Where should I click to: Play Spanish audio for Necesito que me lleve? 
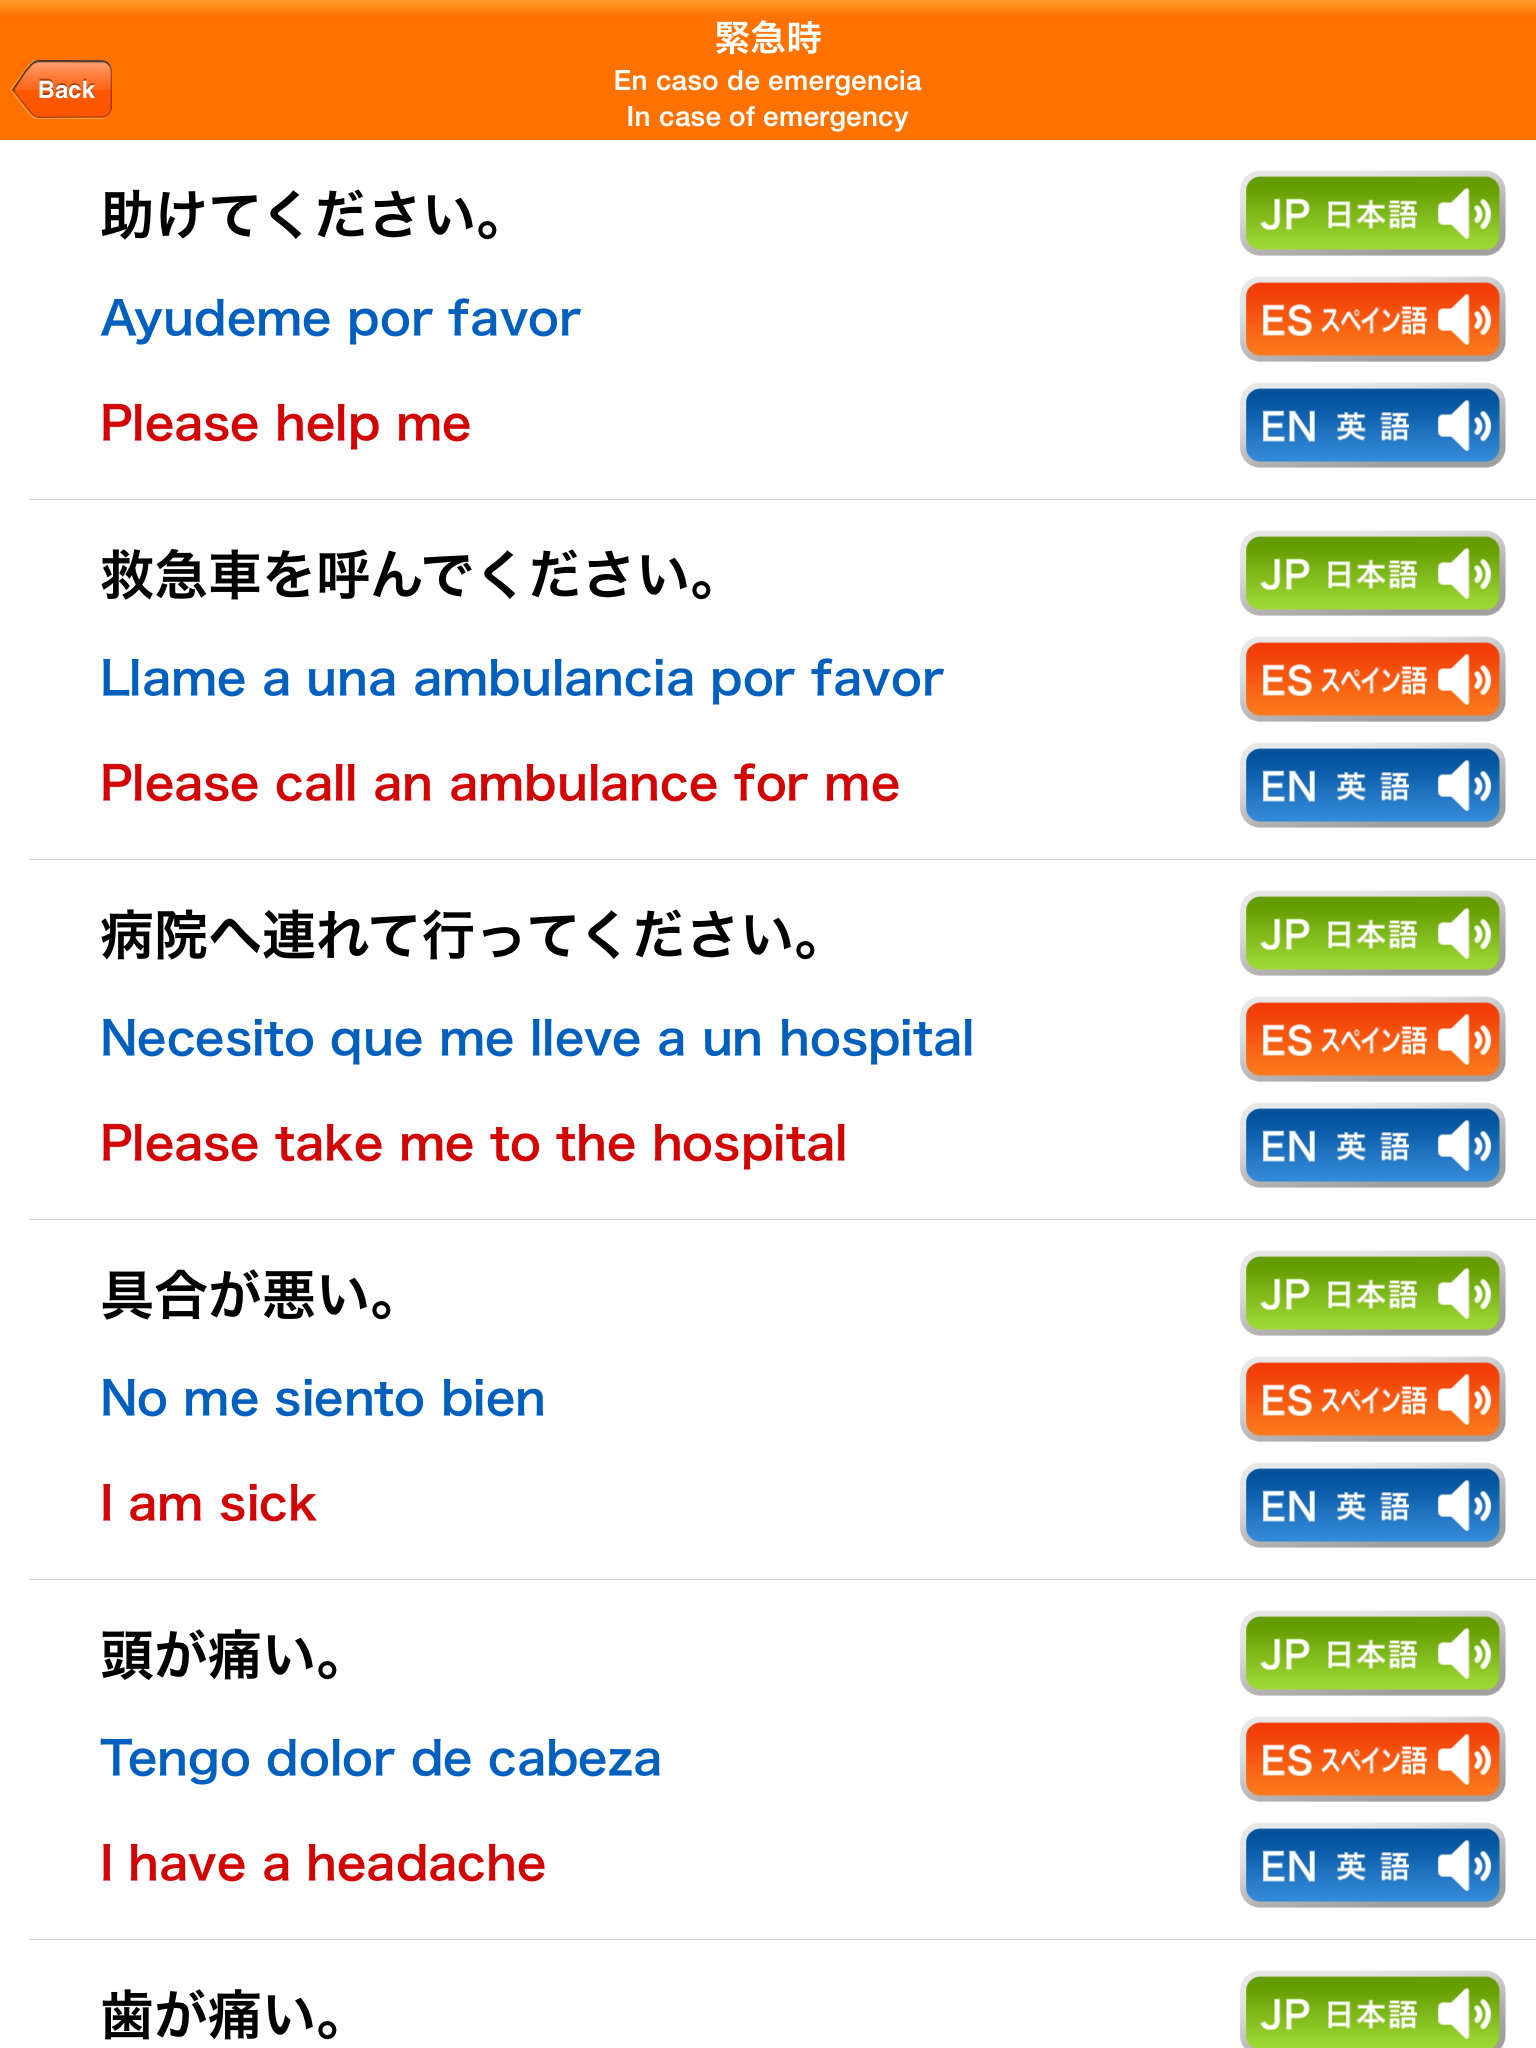[1372, 1040]
